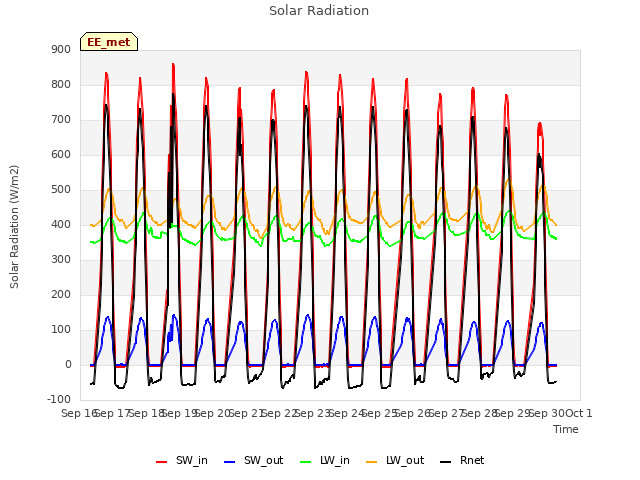The width and height of the screenshot is (640, 480).
Task: Click the 700 y-axis tick label
Action: [61, 120]
